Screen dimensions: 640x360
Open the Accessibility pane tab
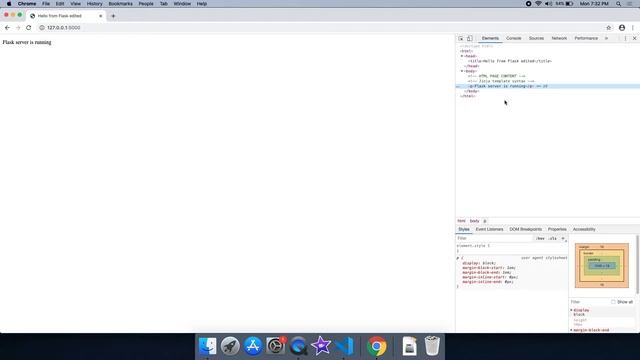click(x=584, y=229)
